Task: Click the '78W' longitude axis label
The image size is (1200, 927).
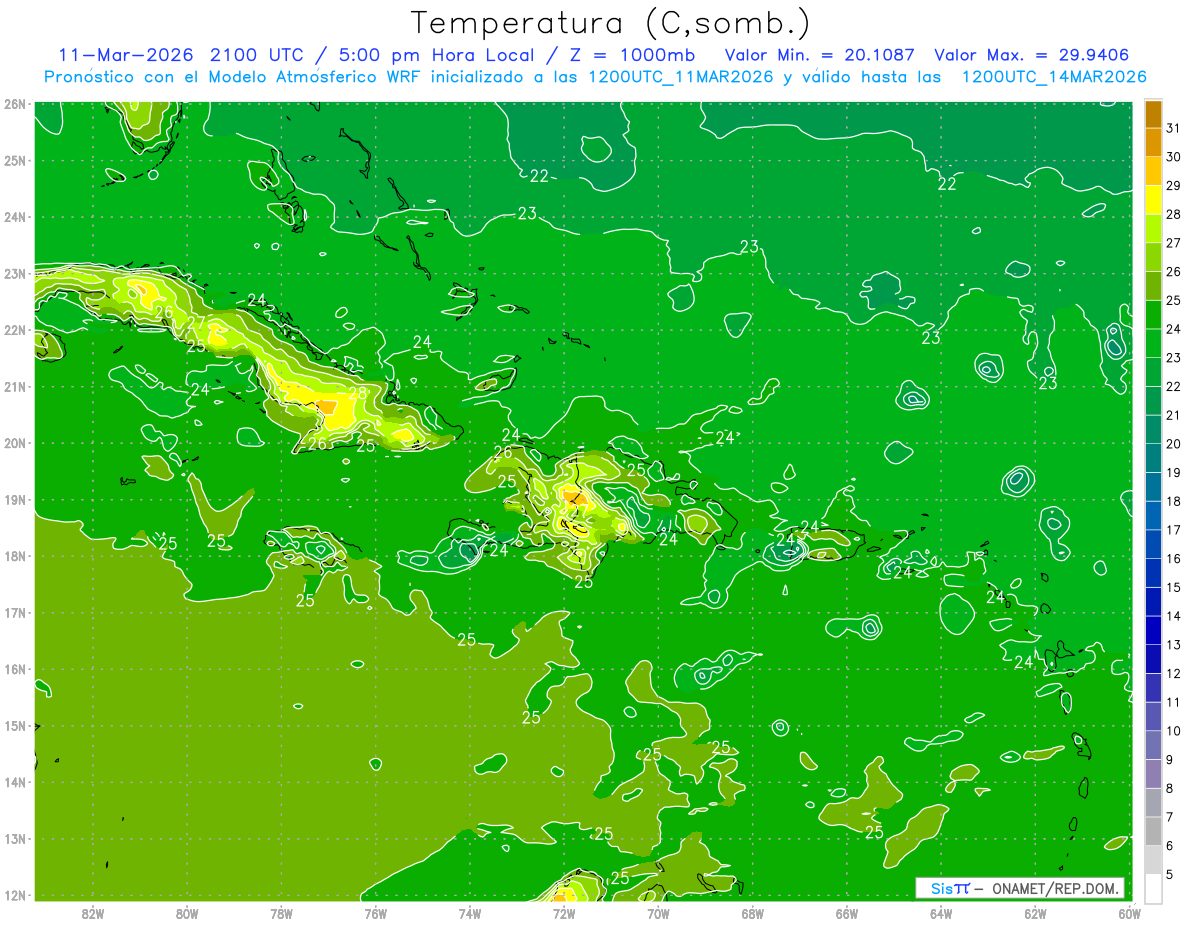Action: (x=281, y=913)
